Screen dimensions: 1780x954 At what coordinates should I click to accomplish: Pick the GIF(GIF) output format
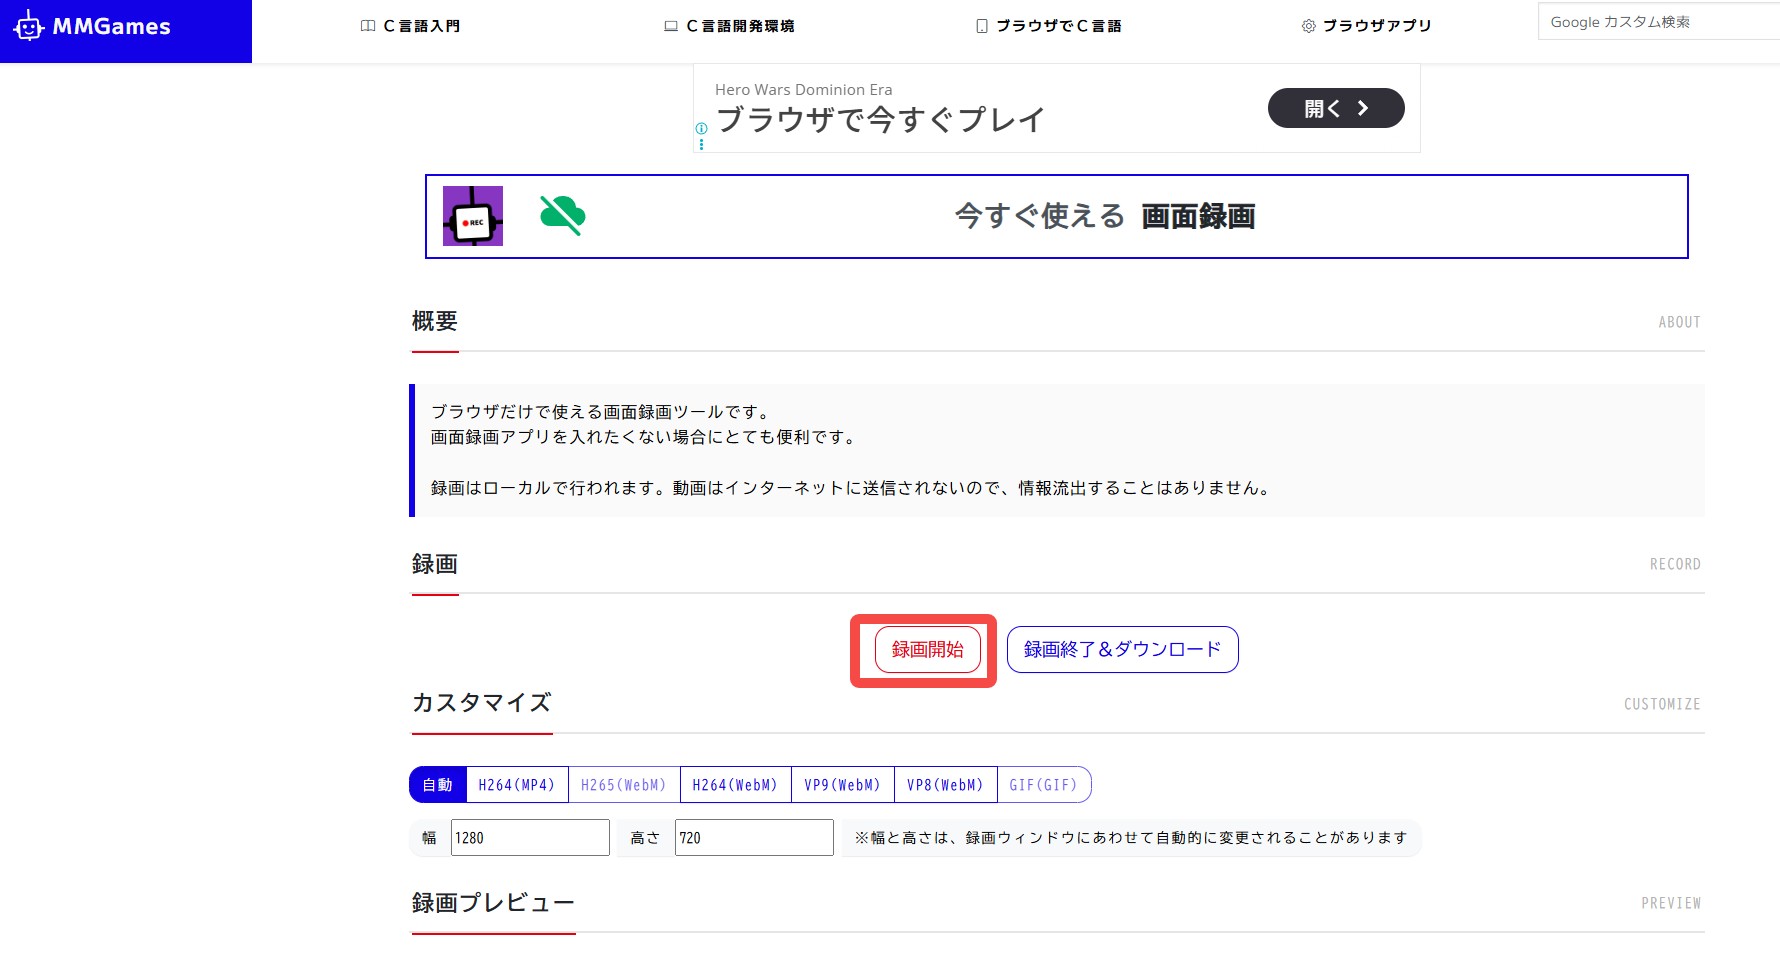pos(1043,785)
